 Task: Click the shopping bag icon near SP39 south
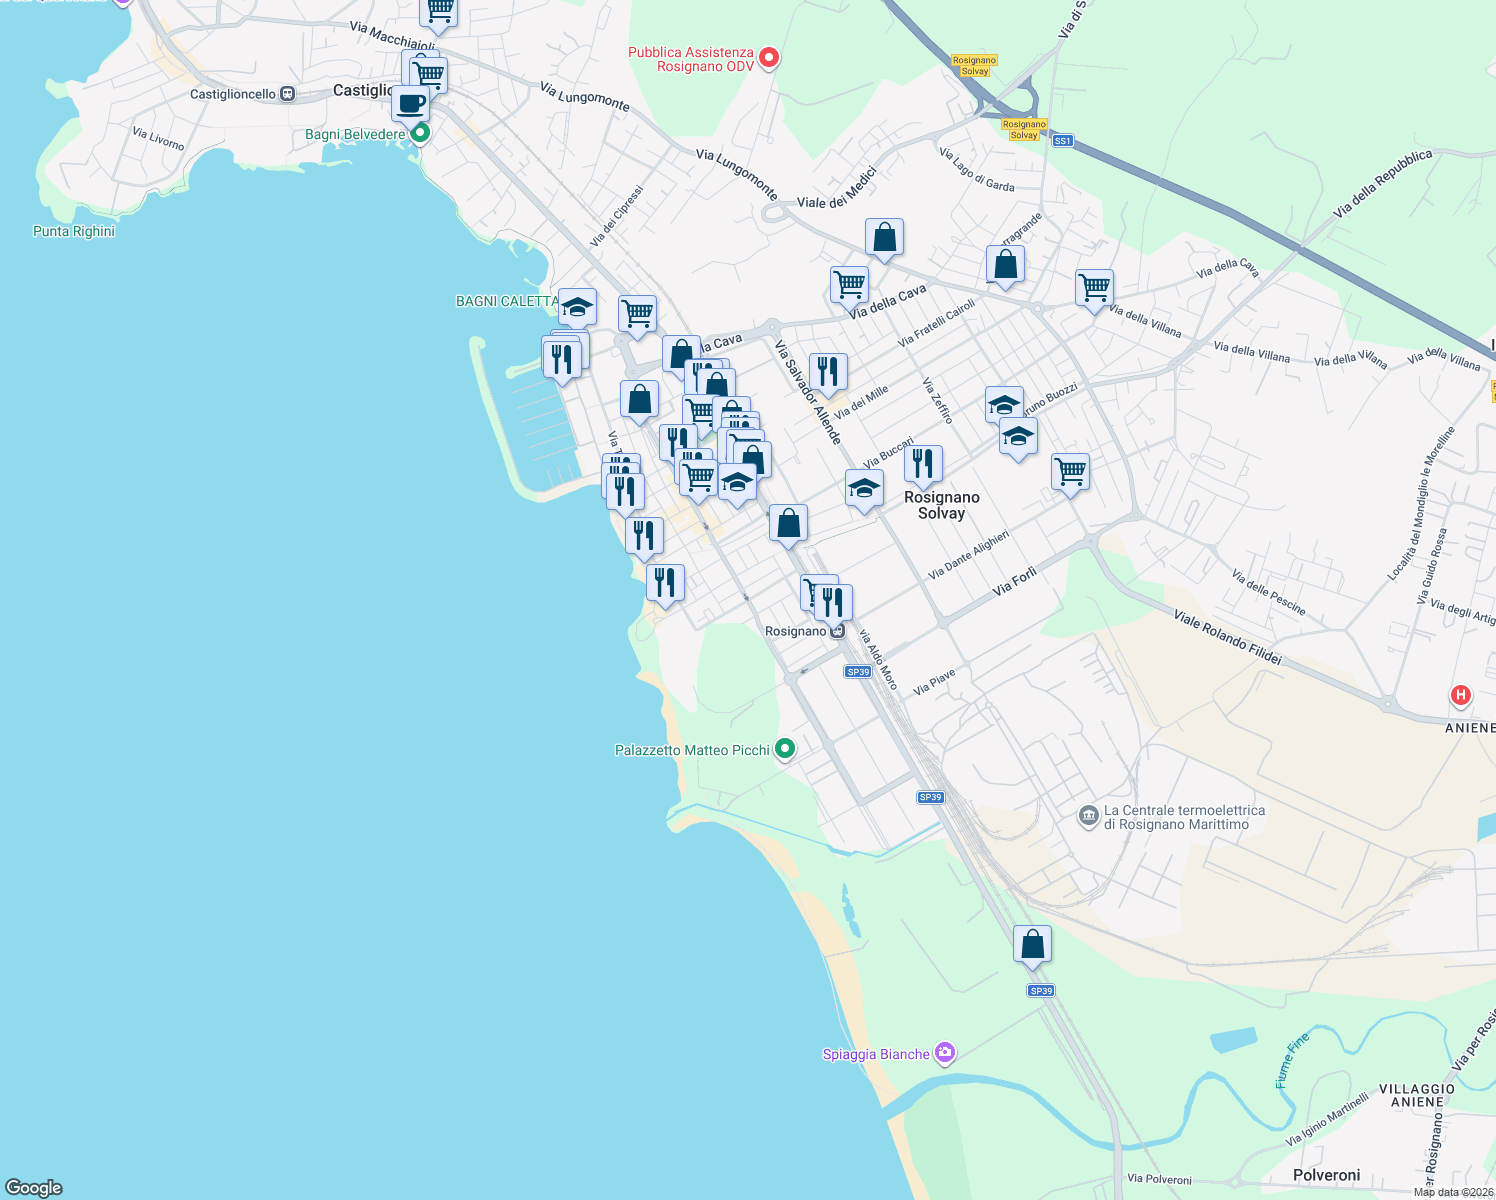pyautogui.click(x=1032, y=942)
